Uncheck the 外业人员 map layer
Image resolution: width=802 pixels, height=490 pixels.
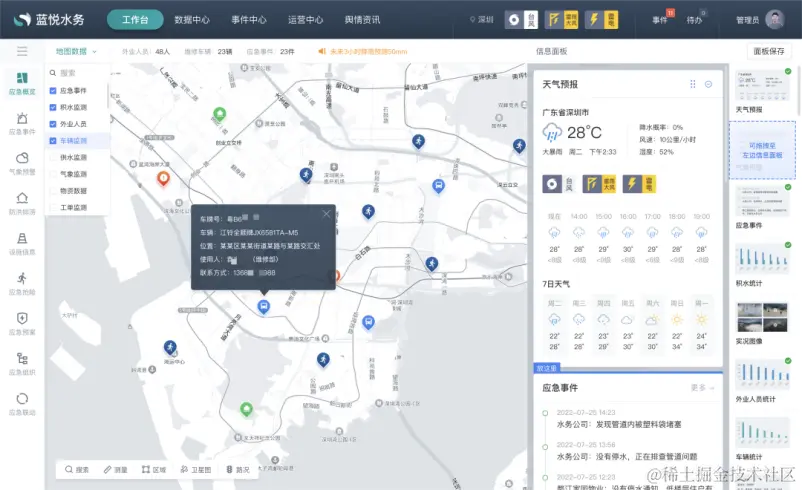pos(53,124)
